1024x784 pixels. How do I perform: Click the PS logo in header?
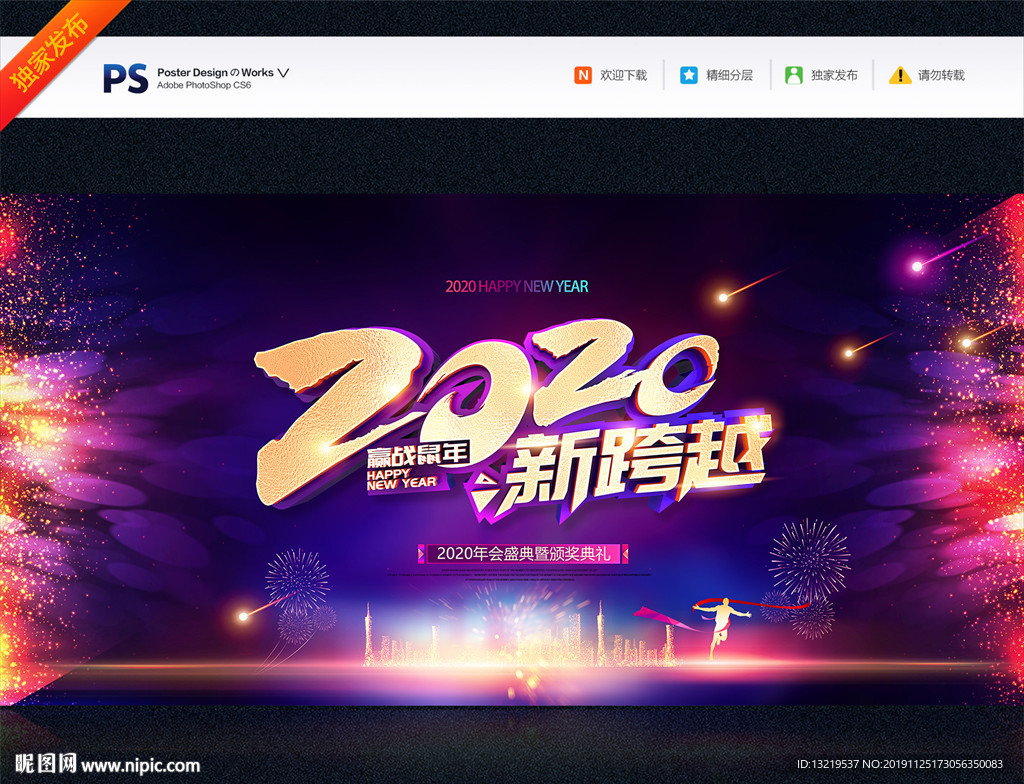[125, 78]
